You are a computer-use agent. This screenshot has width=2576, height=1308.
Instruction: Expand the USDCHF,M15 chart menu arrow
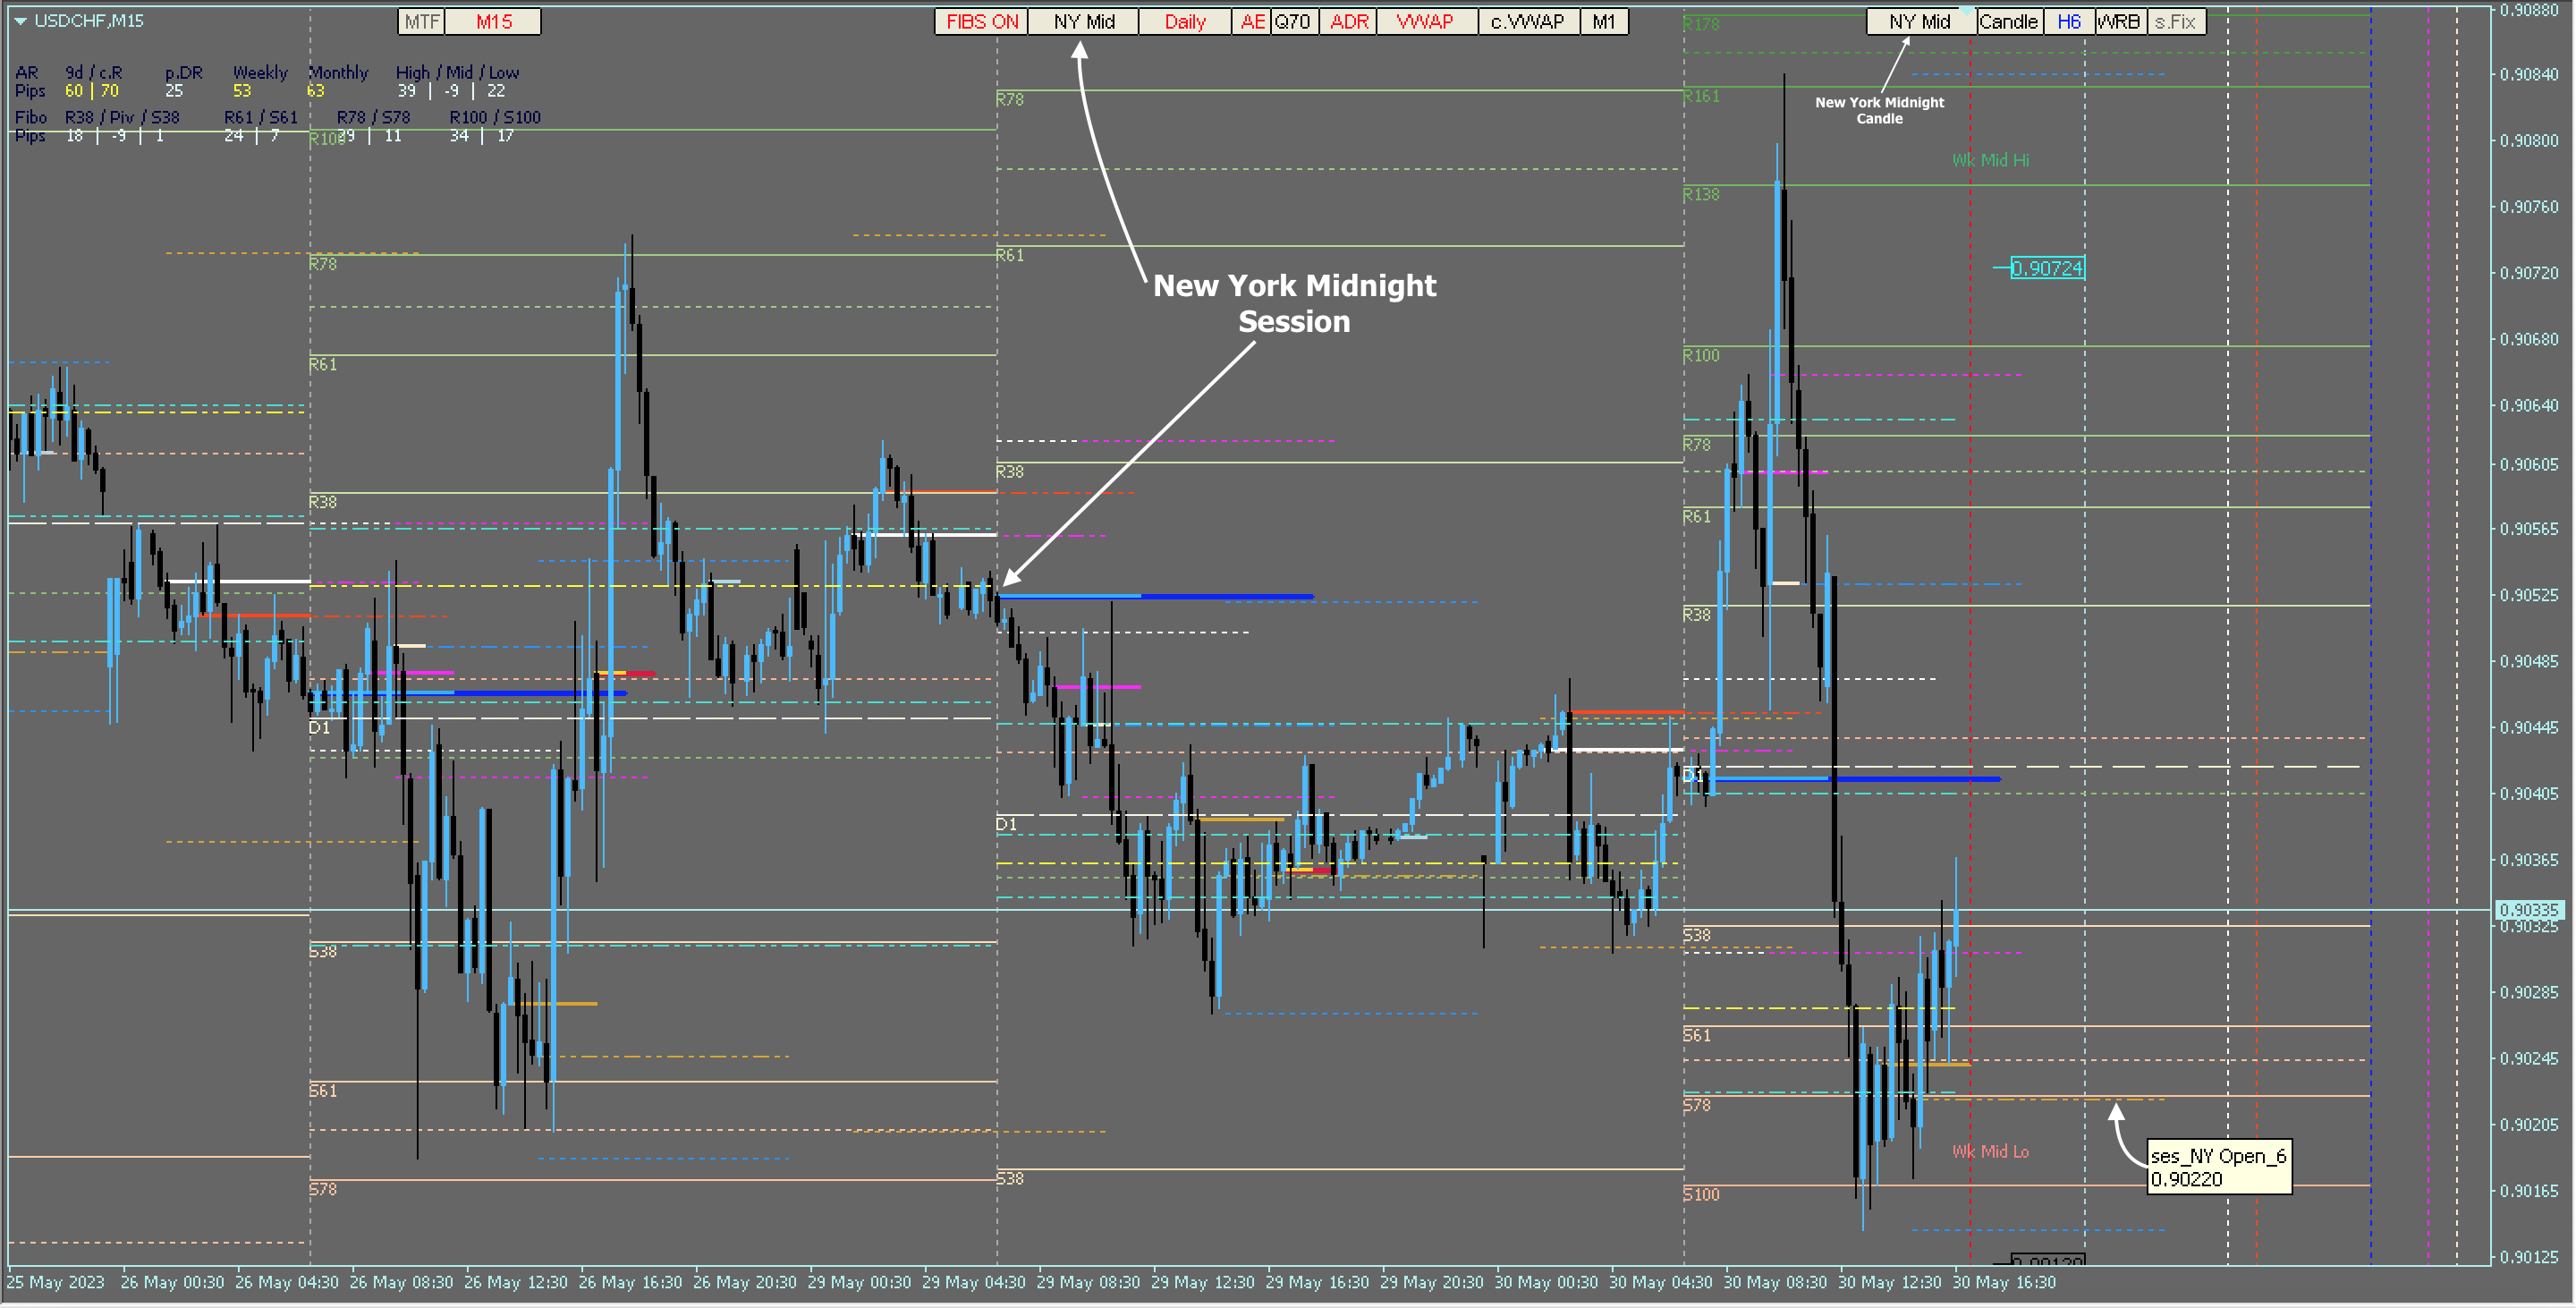(x=20, y=21)
